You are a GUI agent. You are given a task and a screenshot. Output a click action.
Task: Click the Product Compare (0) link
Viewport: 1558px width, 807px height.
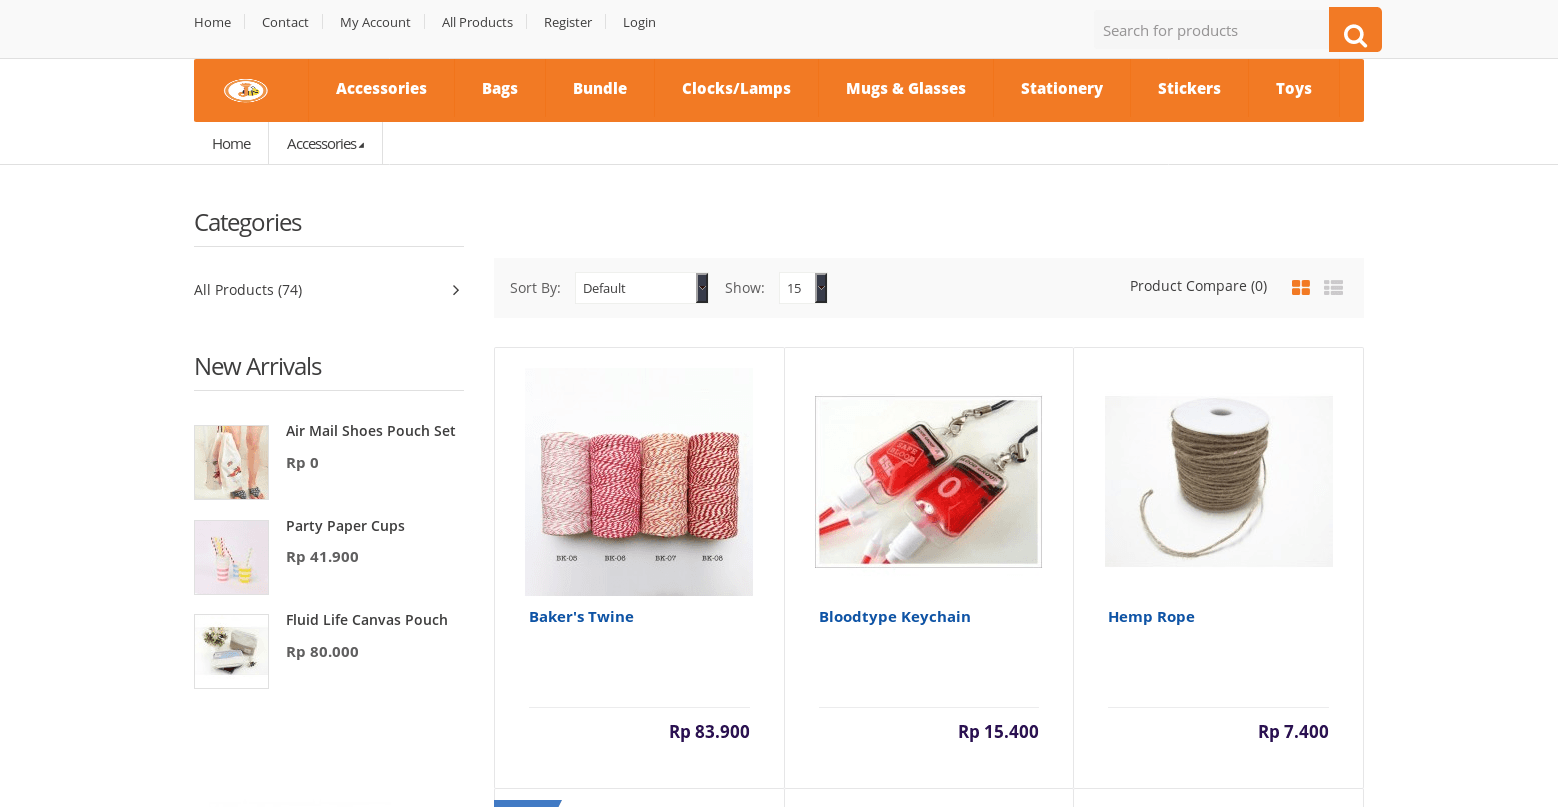[1198, 286]
